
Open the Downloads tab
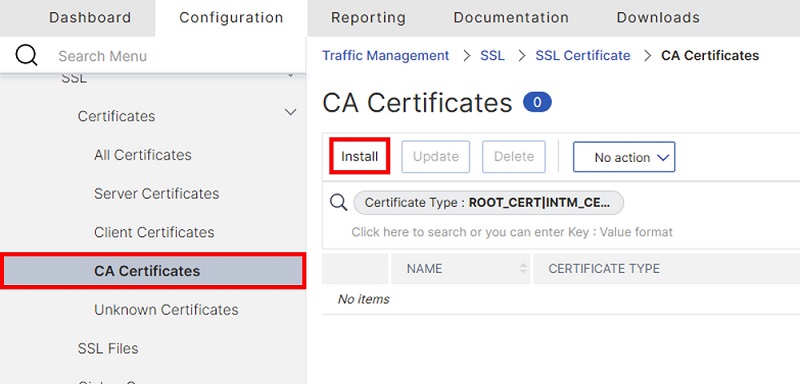pyautogui.click(x=658, y=18)
